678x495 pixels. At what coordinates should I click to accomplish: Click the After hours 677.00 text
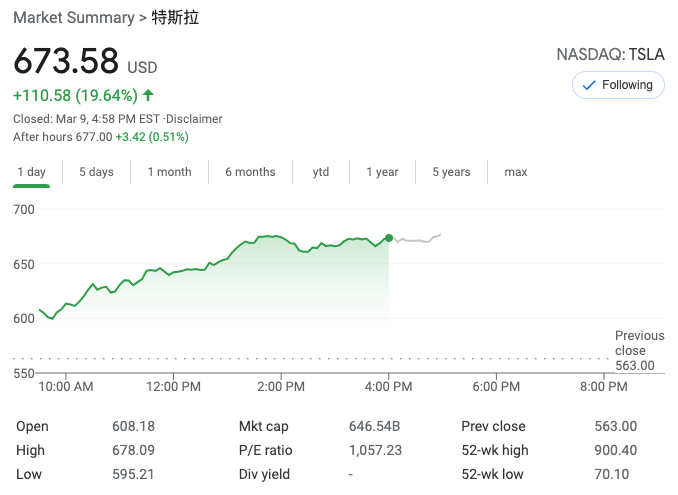(x=63, y=137)
